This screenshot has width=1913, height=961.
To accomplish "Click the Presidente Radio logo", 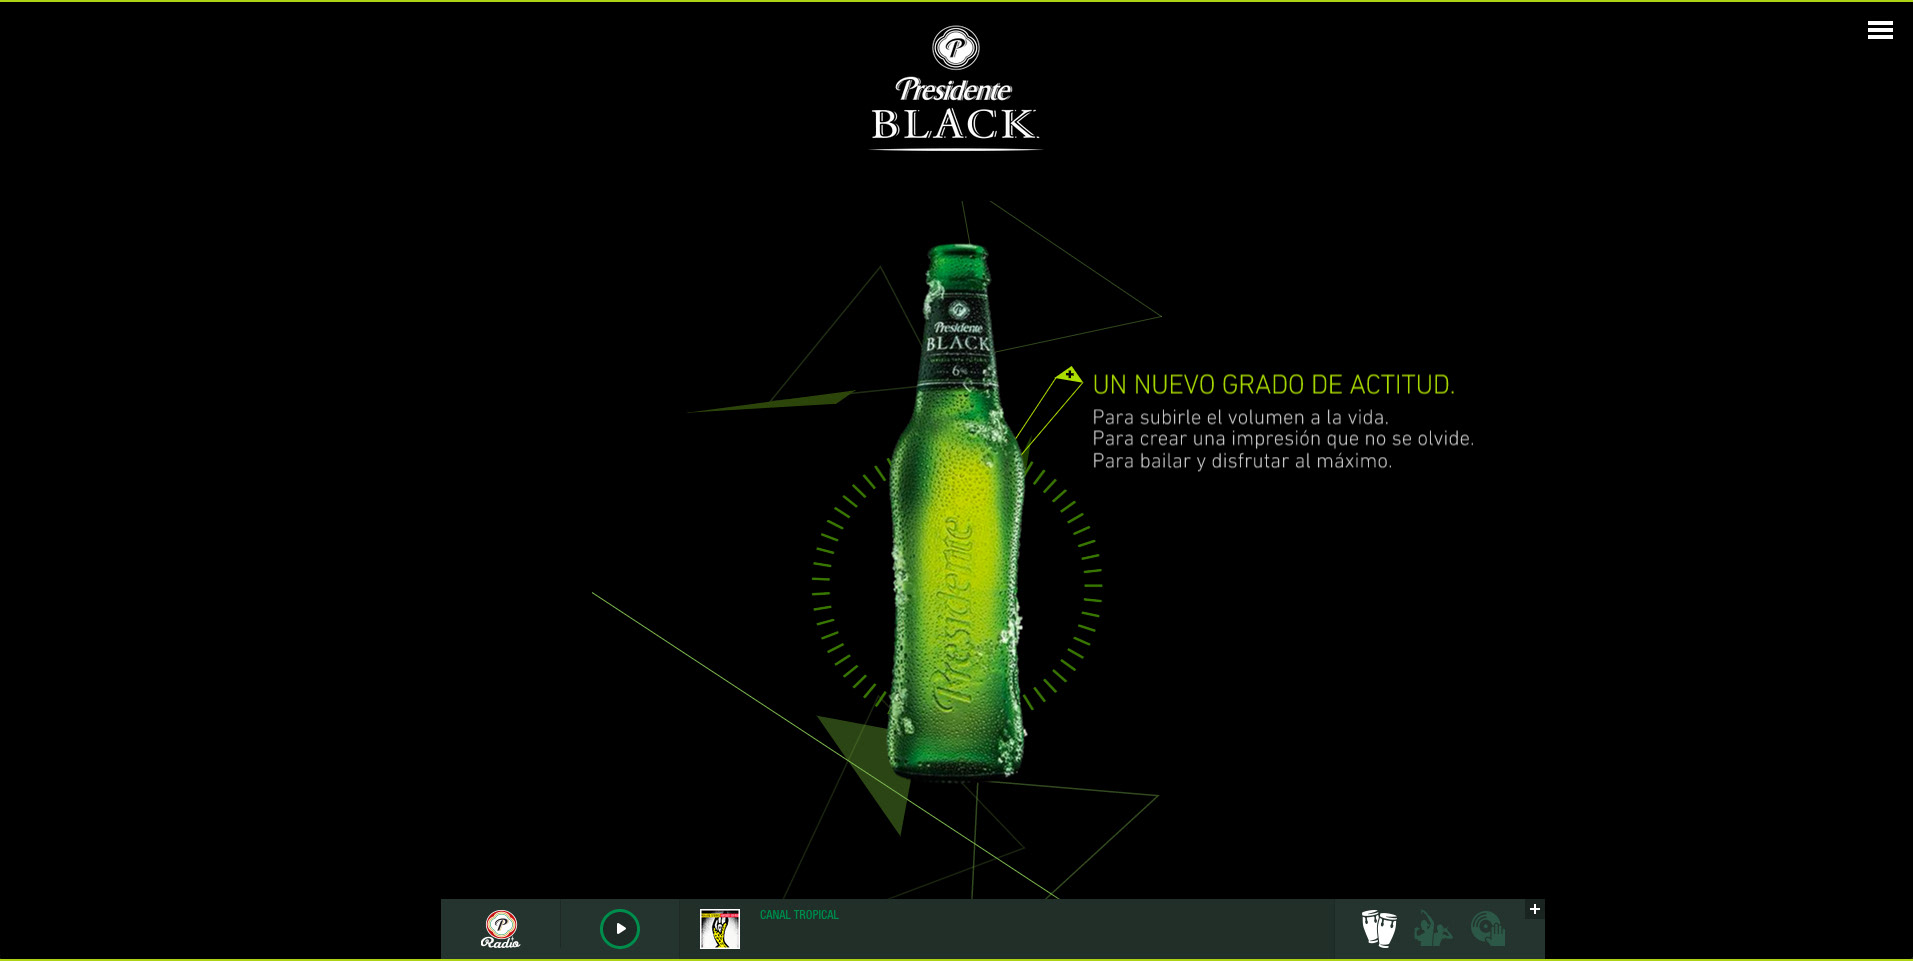I will [x=501, y=929].
